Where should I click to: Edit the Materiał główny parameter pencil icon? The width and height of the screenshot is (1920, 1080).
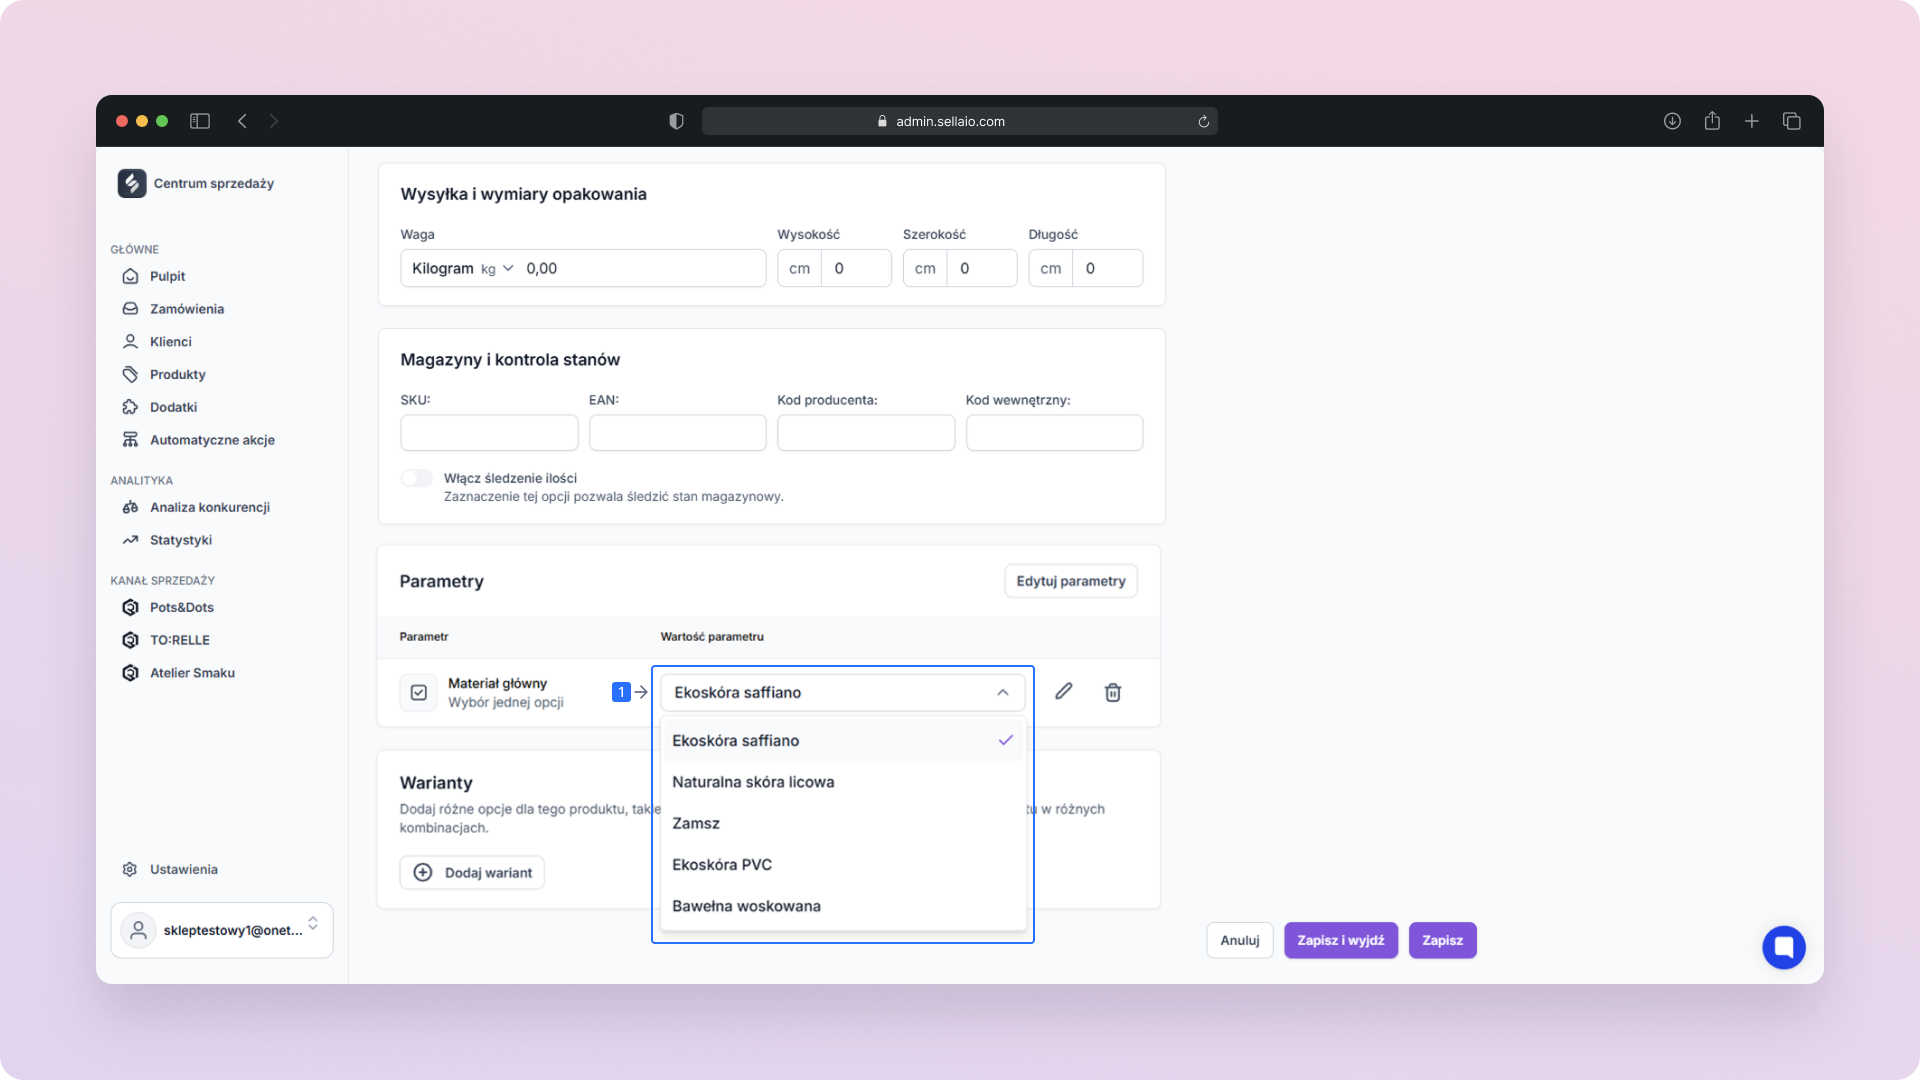[x=1064, y=691]
